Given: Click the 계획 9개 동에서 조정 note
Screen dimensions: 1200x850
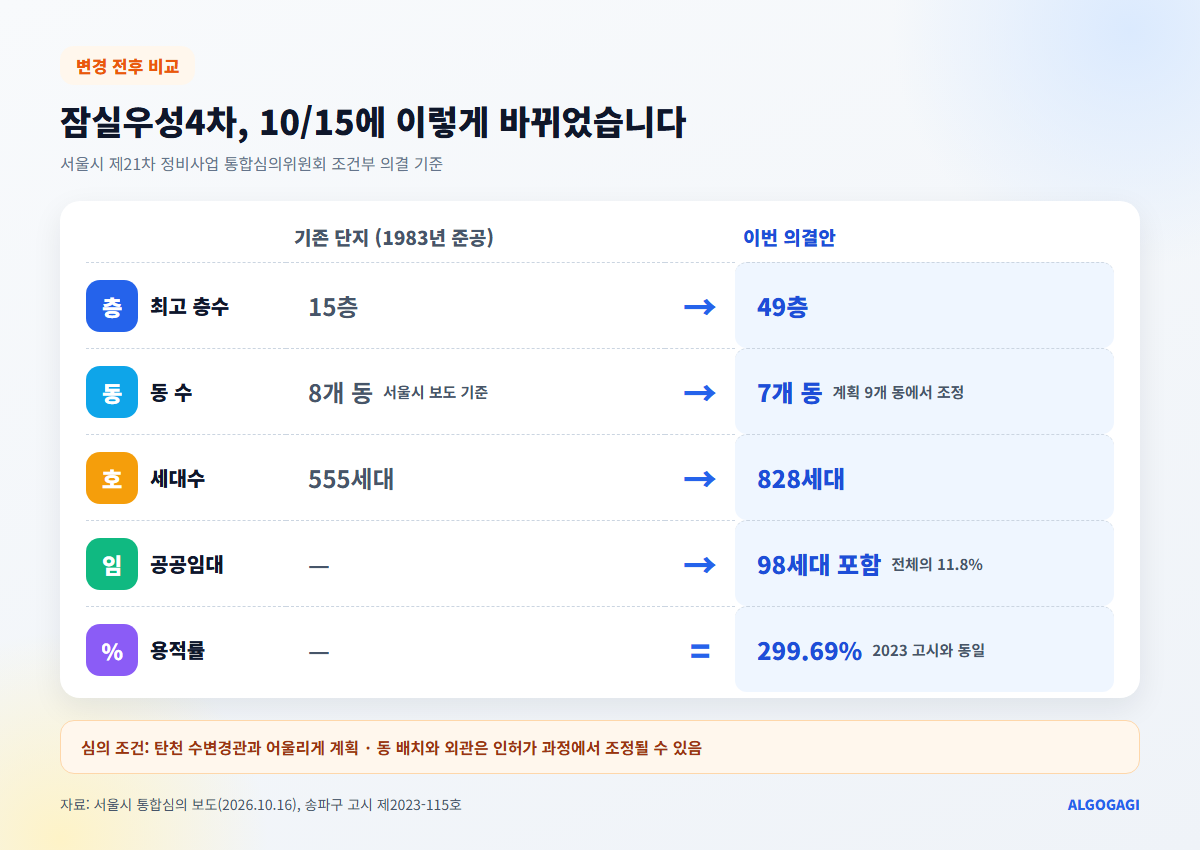Looking at the screenshot, I should point(898,393).
